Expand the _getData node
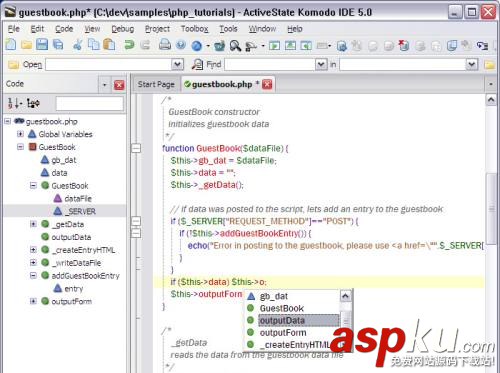Viewport: 500px width, 373px height. coord(33,224)
